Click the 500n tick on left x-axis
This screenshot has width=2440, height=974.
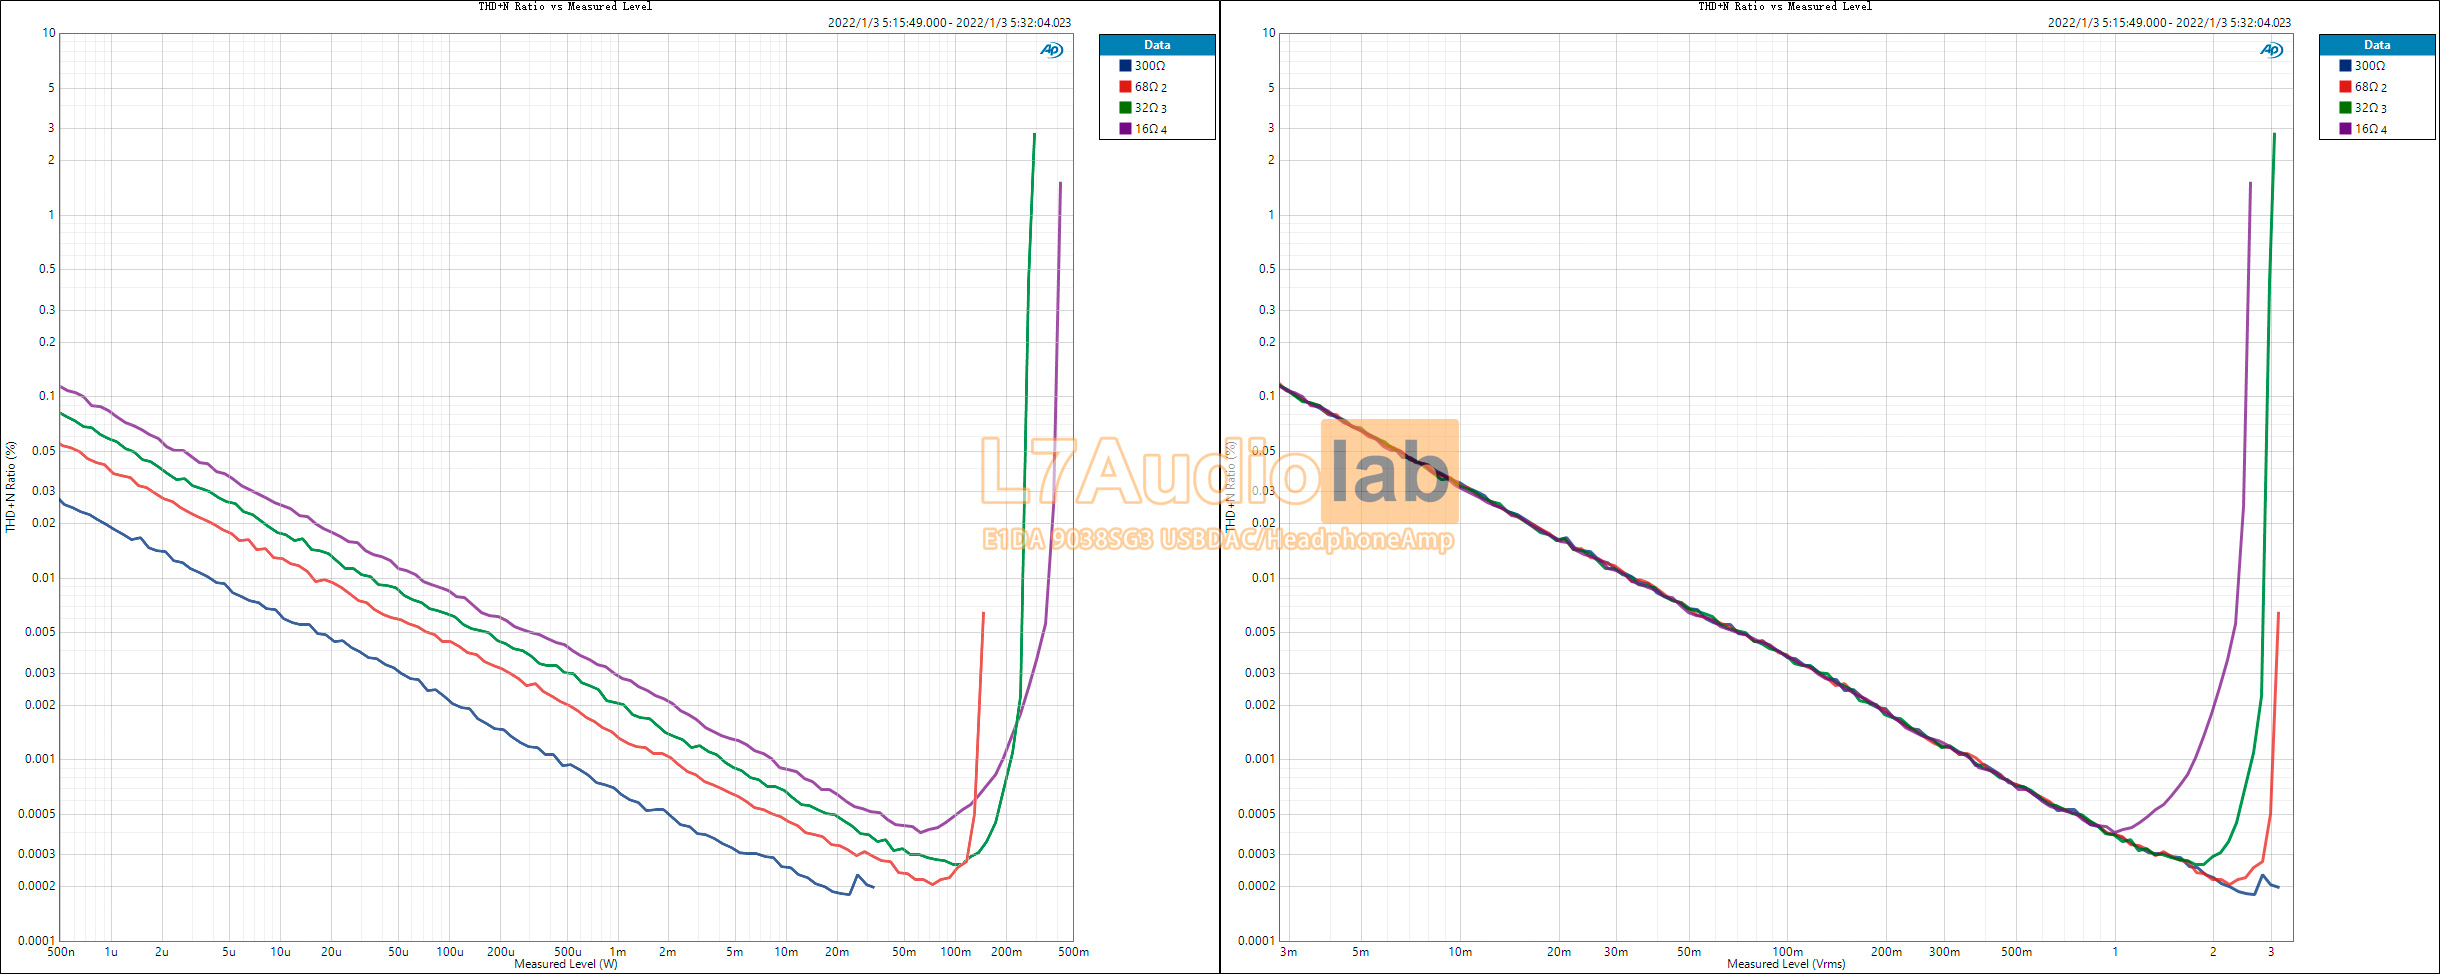(61, 952)
